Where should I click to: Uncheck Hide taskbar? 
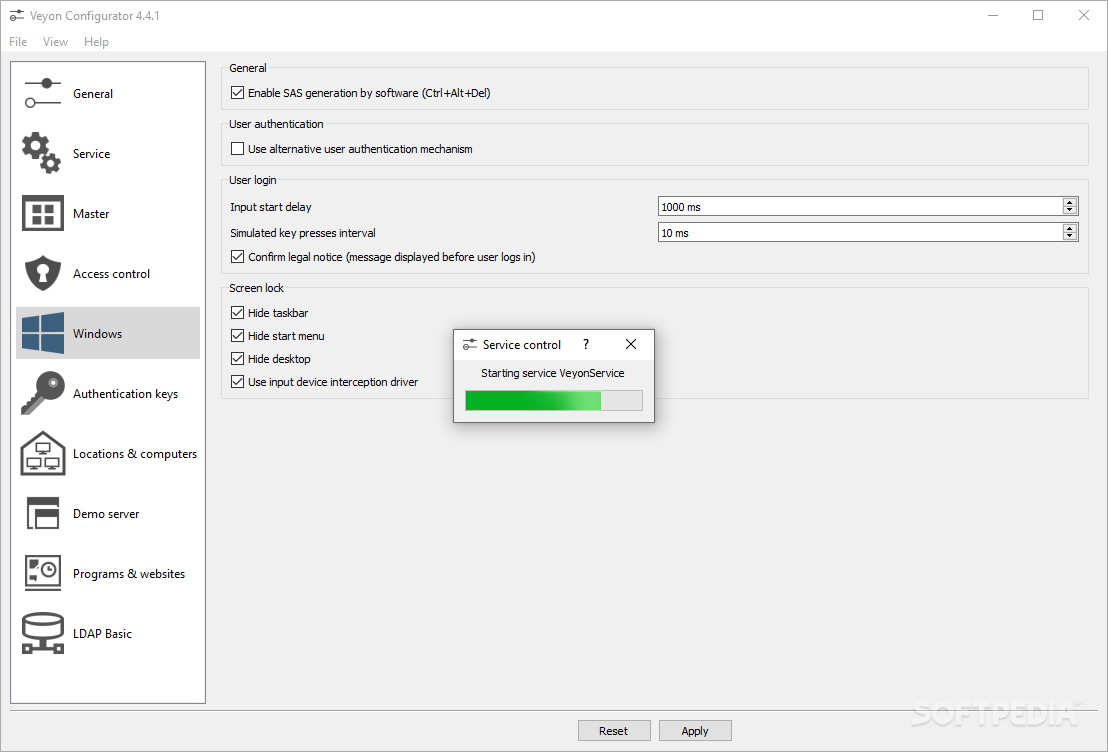coord(237,312)
